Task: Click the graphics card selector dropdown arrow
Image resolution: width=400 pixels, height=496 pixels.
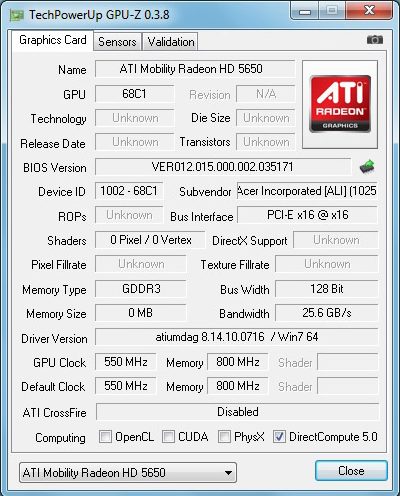Action: pos(228,473)
